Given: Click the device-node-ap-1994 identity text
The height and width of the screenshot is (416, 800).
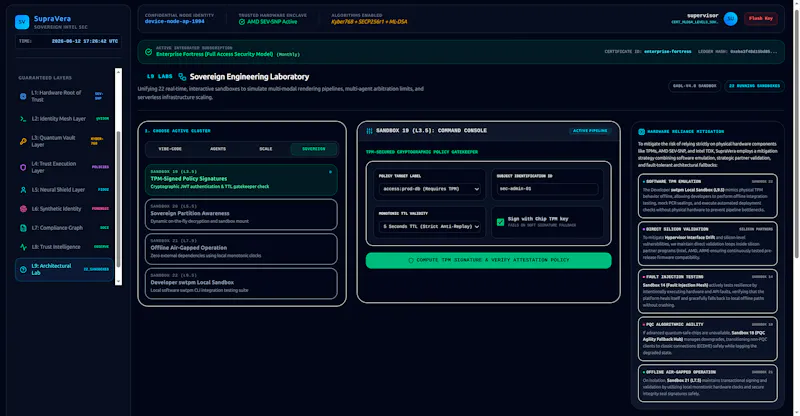Looking at the screenshot, I should 174,21.
